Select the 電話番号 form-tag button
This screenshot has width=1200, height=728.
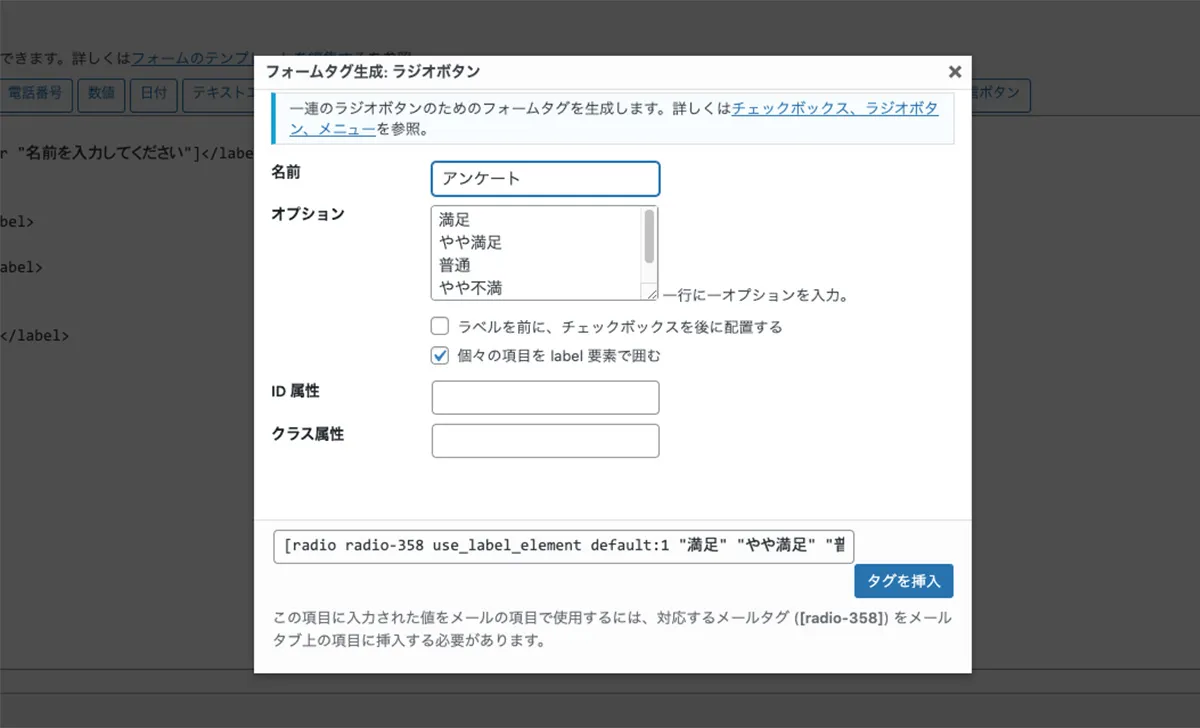36,95
